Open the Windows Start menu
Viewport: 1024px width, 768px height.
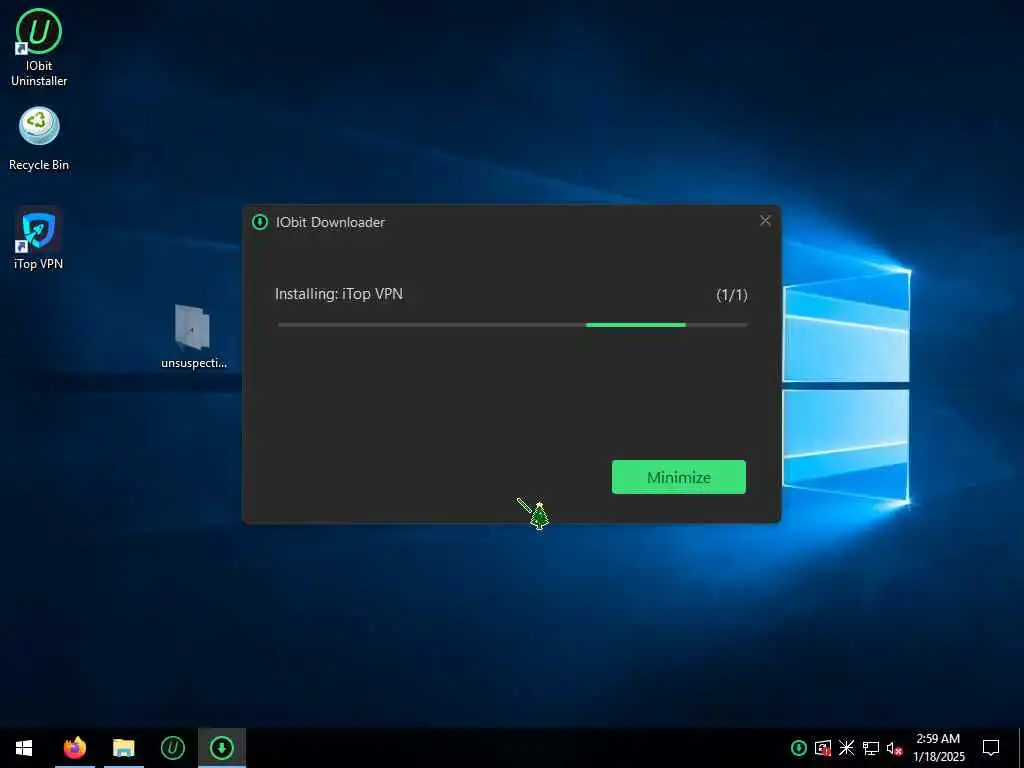(24, 748)
